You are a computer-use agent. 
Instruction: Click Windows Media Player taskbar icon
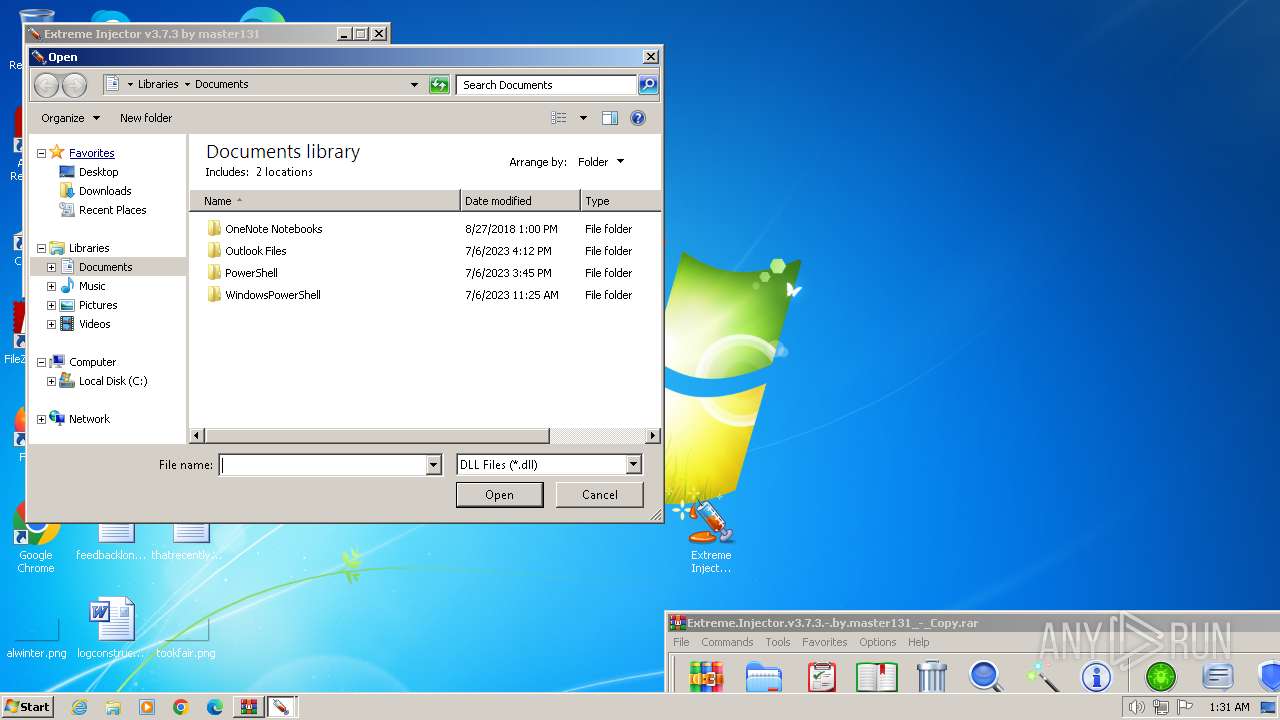[147, 707]
